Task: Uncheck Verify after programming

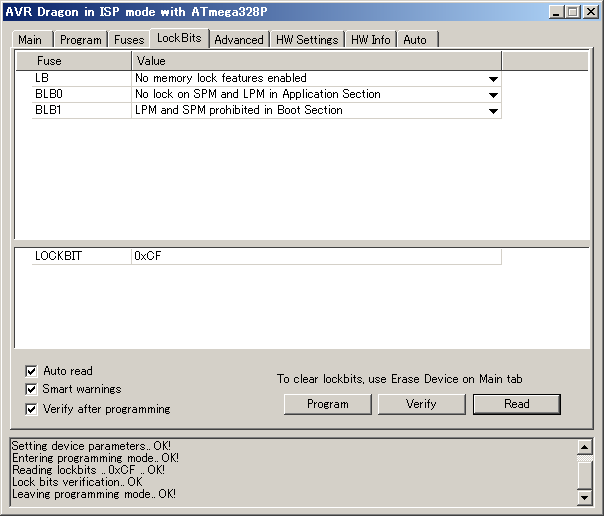Action: (31, 409)
